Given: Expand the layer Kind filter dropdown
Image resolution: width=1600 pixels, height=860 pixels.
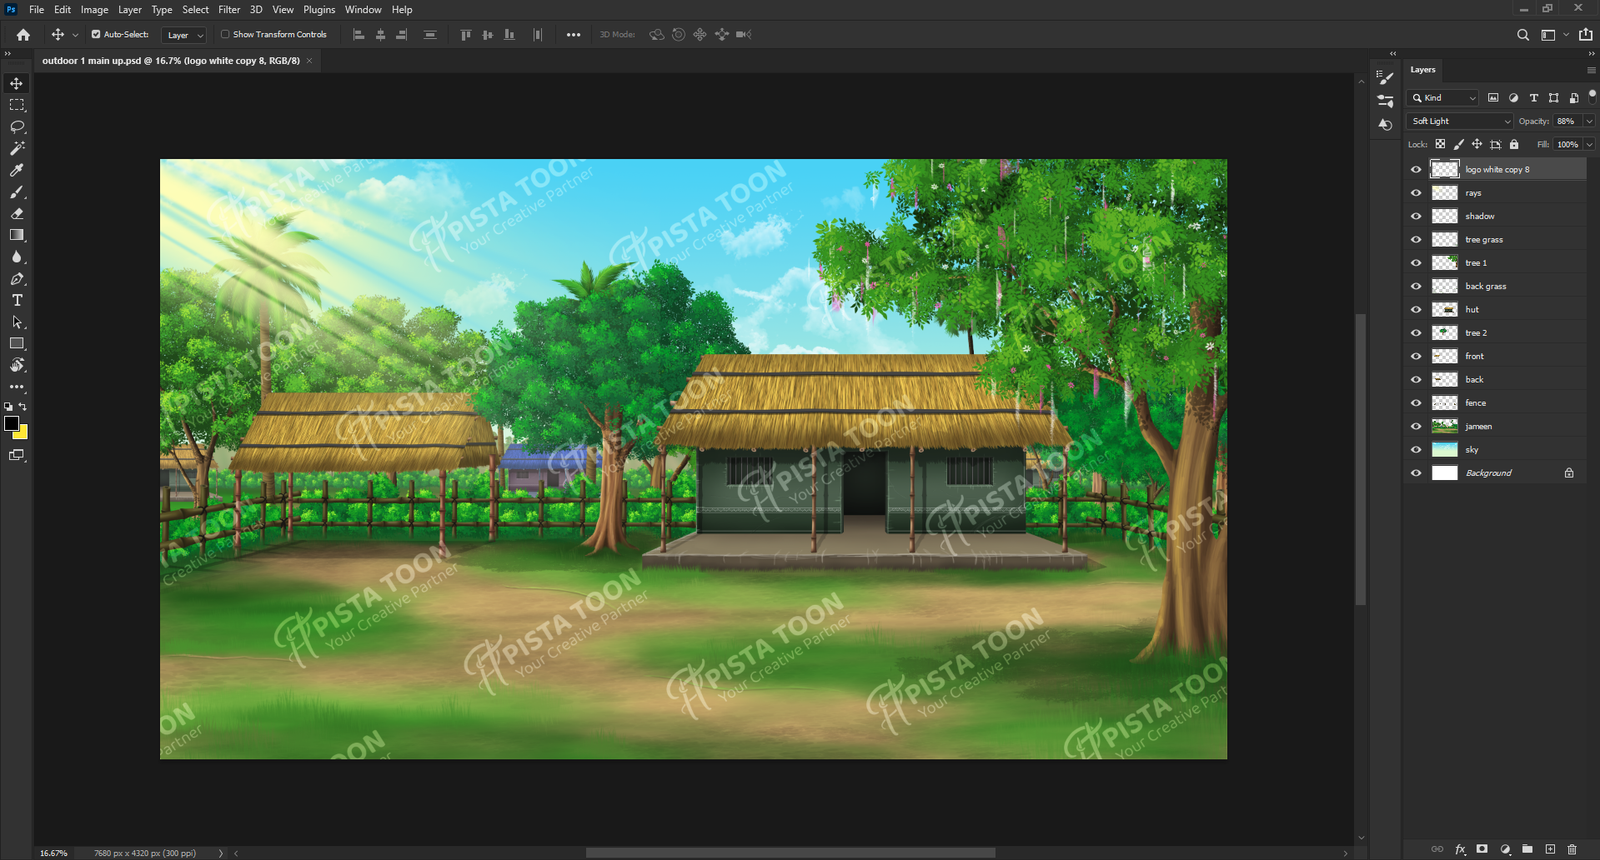Looking at the screenshot, I should click(x=1443, y=98).
